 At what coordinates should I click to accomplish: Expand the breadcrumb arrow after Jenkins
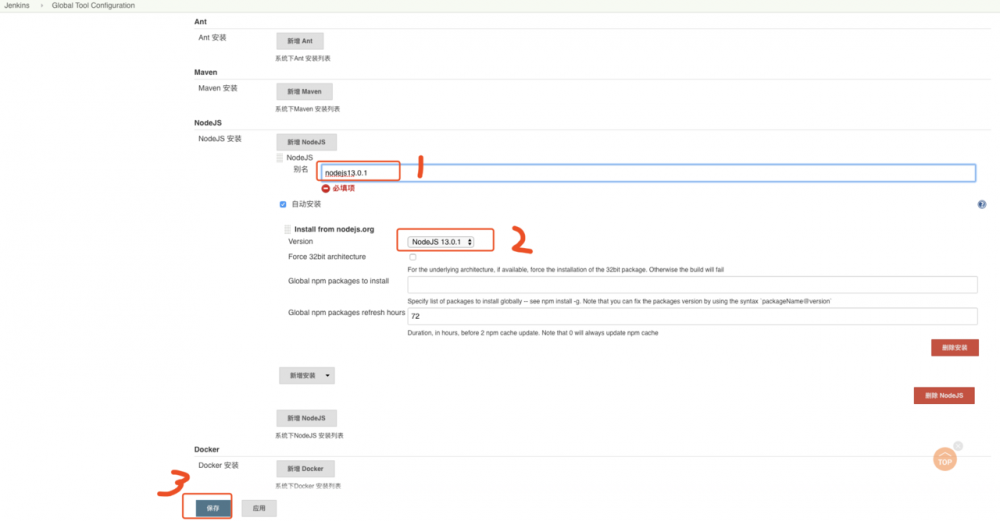(41, 5)
